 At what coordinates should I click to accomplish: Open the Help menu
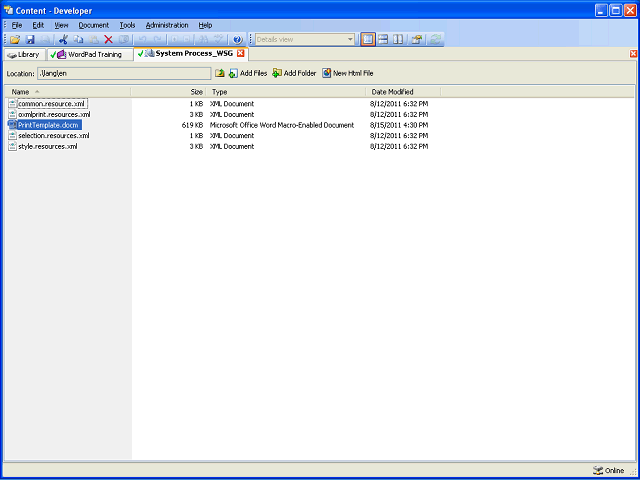click(205, 25)
